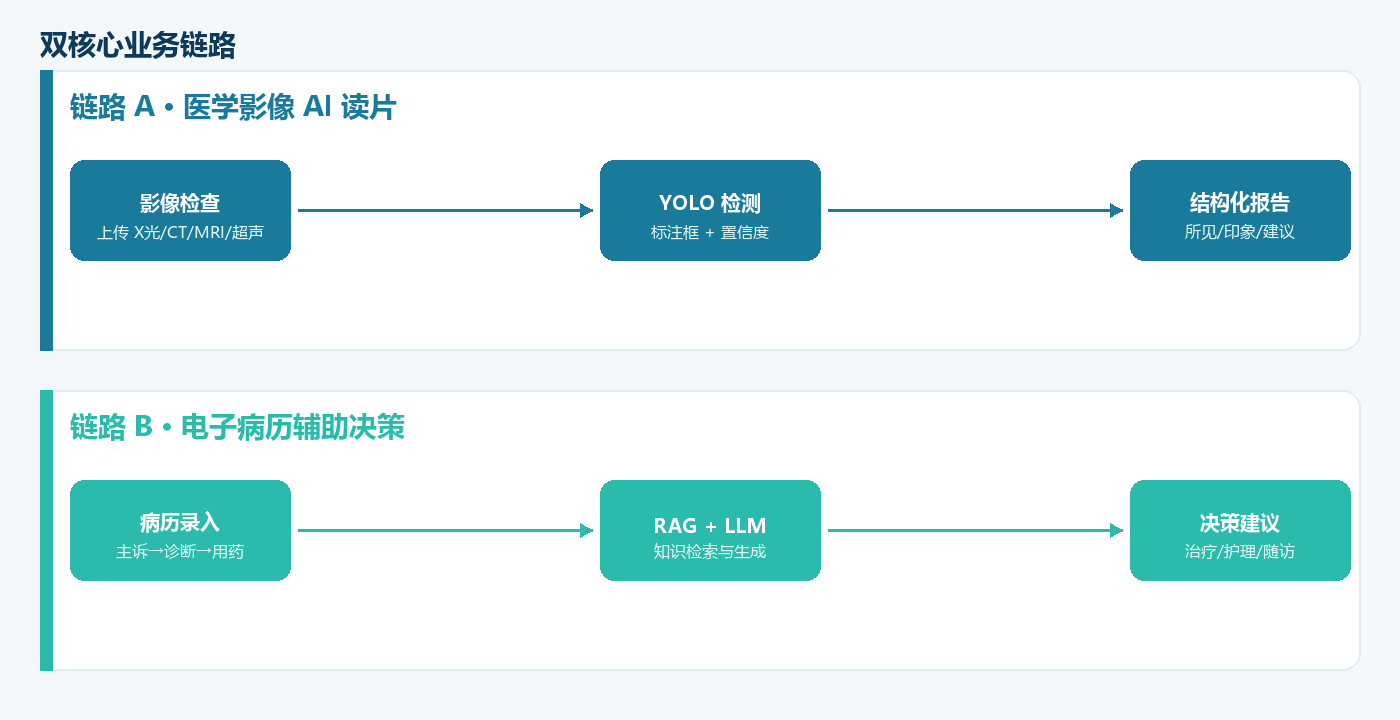Click the teal accent bar of 链路 B
1400x720 pixels.
(46, 530)
